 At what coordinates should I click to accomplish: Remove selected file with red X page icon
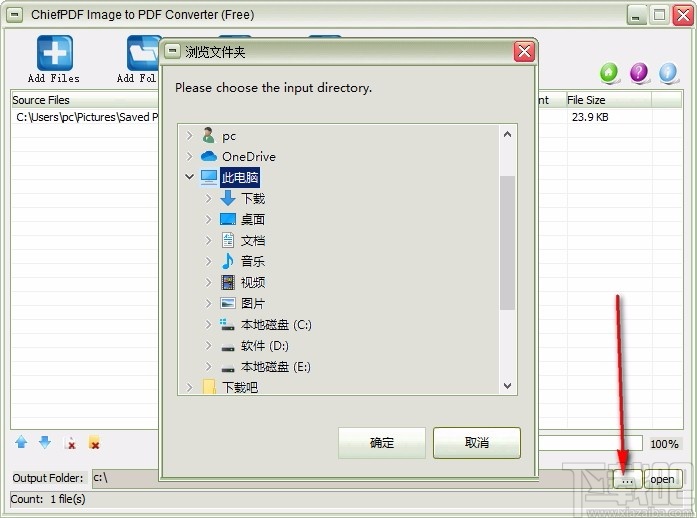click(70, 443)
